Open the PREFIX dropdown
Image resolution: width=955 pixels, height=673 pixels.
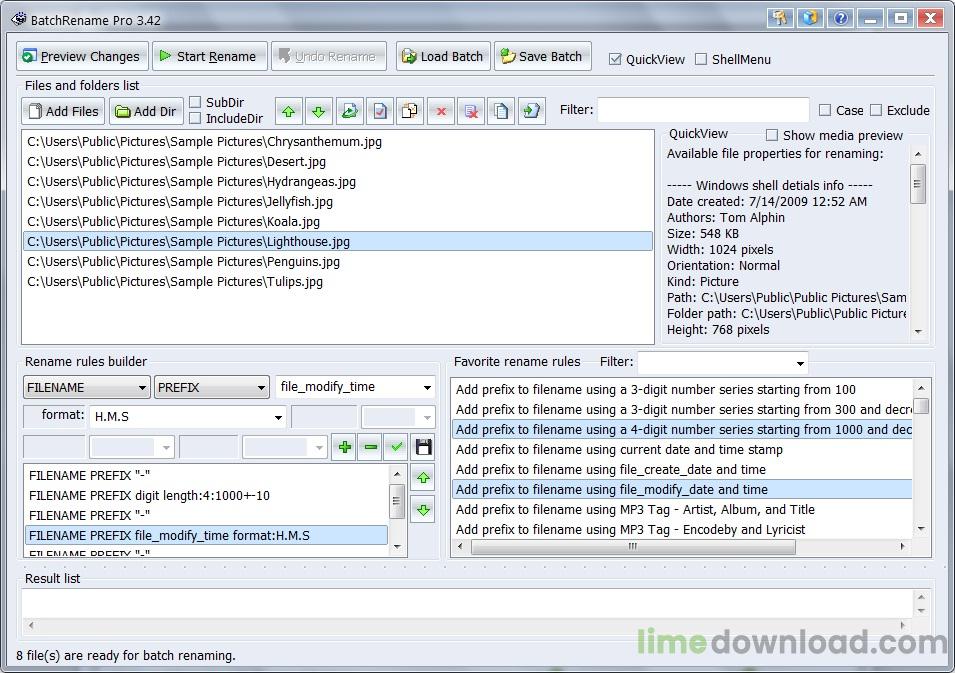click(x=212, y=387)
